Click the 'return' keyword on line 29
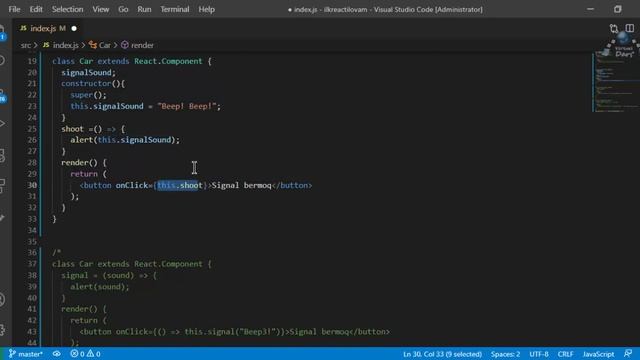The image size is (640, 360). [84, 174]
